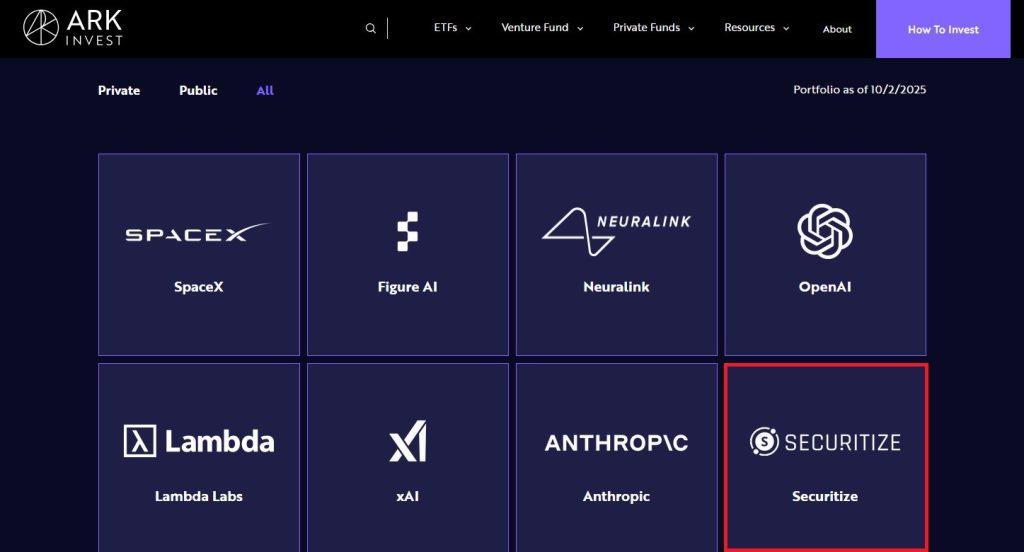Open the search magnifier icon
The height and width of the screenshot is (552, 1024).
point(371,29)
